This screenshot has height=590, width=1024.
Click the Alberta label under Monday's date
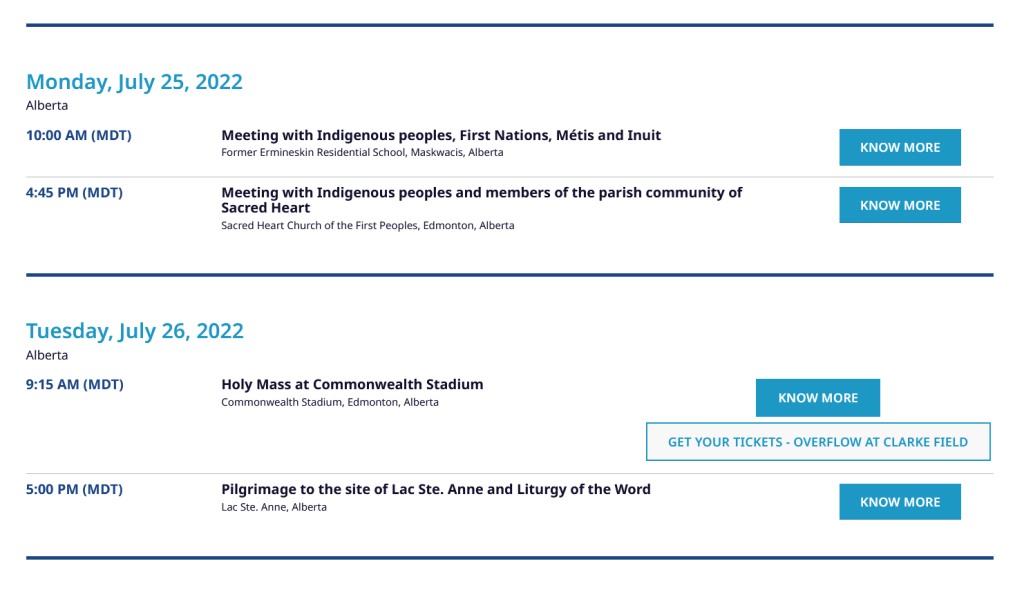click(47, 105)
